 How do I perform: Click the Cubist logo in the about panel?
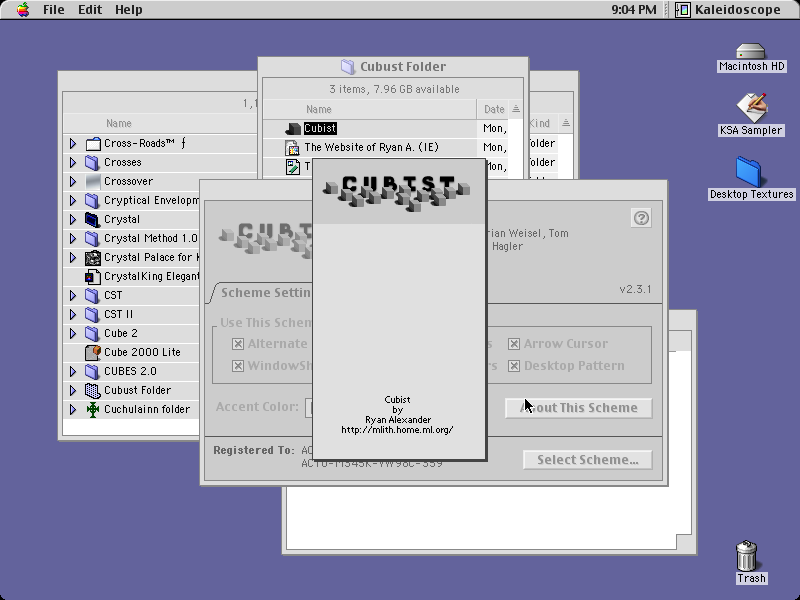(x=396, y=193)
